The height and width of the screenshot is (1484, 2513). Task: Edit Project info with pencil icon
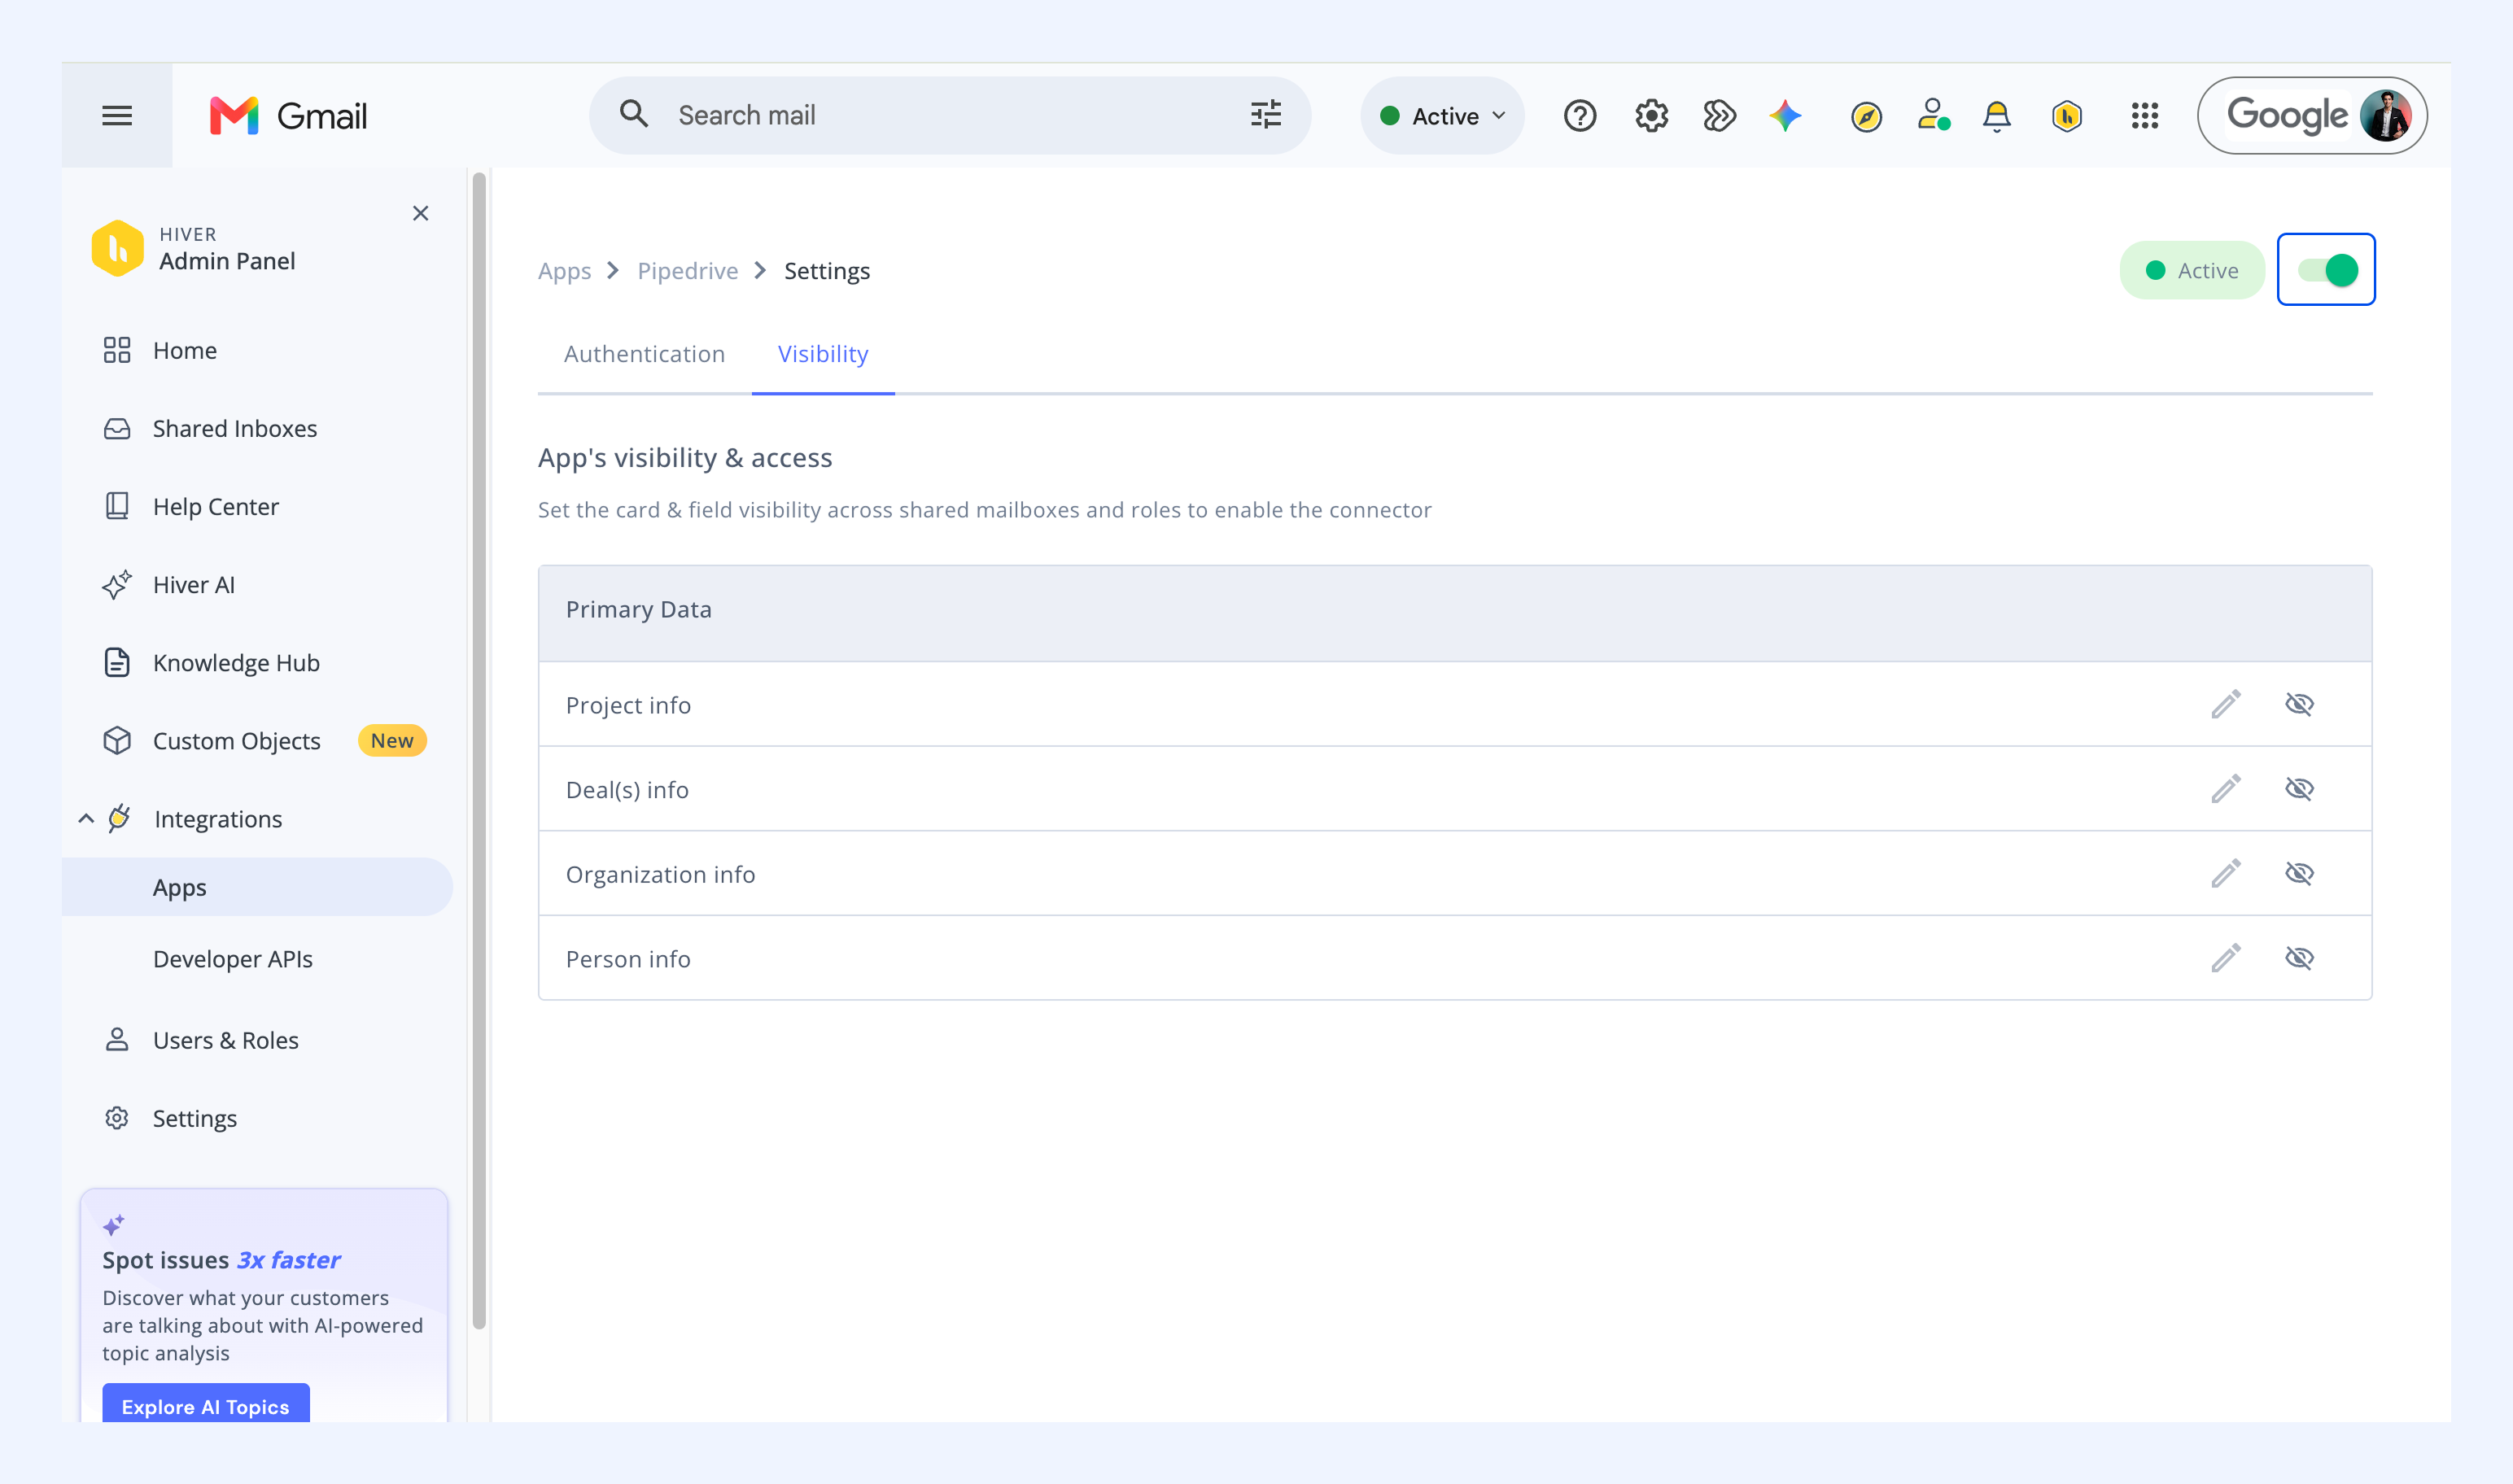[2225, 704]
